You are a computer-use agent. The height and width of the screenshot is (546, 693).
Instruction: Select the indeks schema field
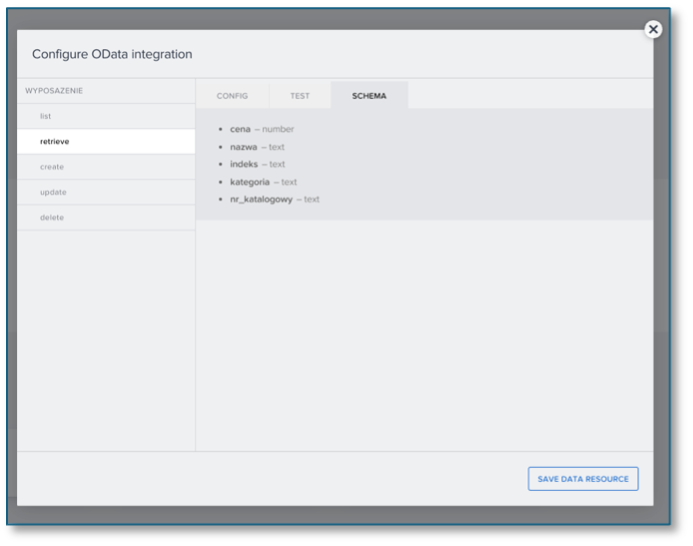click(x=244, y=164)
